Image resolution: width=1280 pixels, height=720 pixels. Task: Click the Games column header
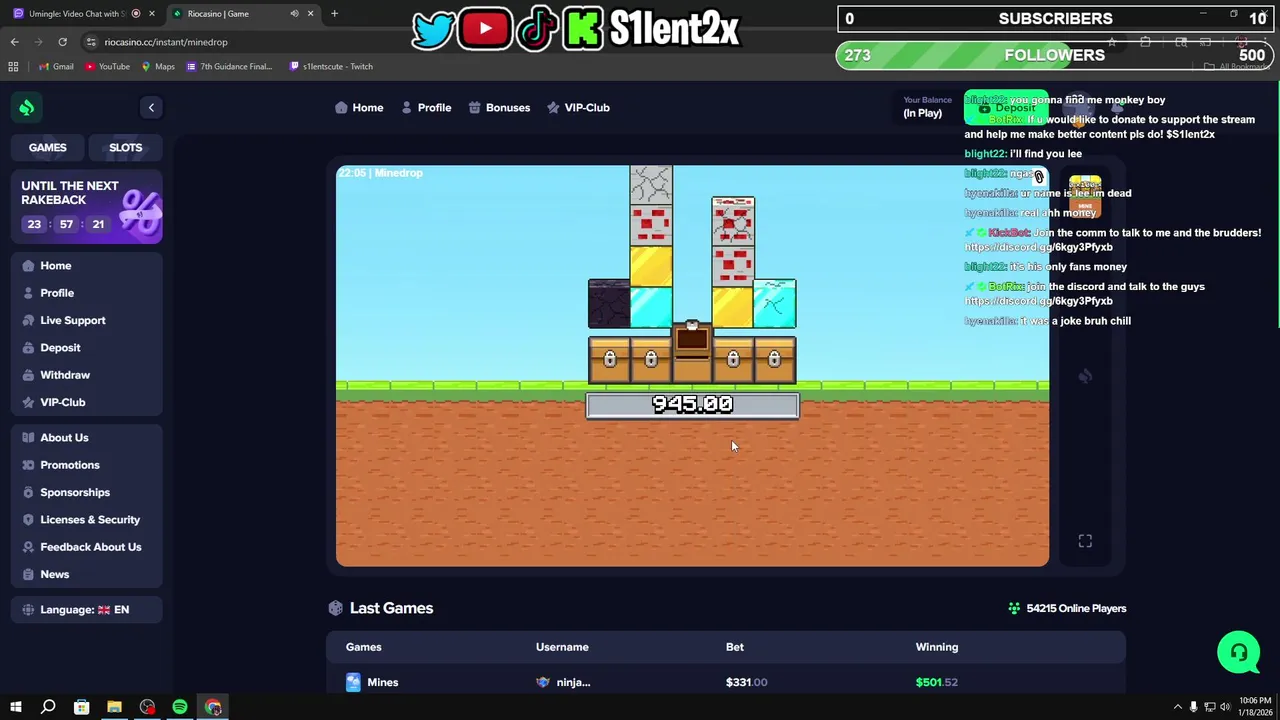364,647
